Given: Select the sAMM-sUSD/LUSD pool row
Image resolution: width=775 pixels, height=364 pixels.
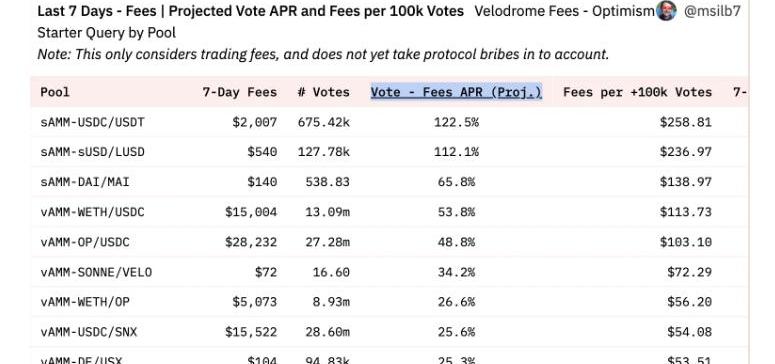Looking at the screenshot, I should click(389, 152).
